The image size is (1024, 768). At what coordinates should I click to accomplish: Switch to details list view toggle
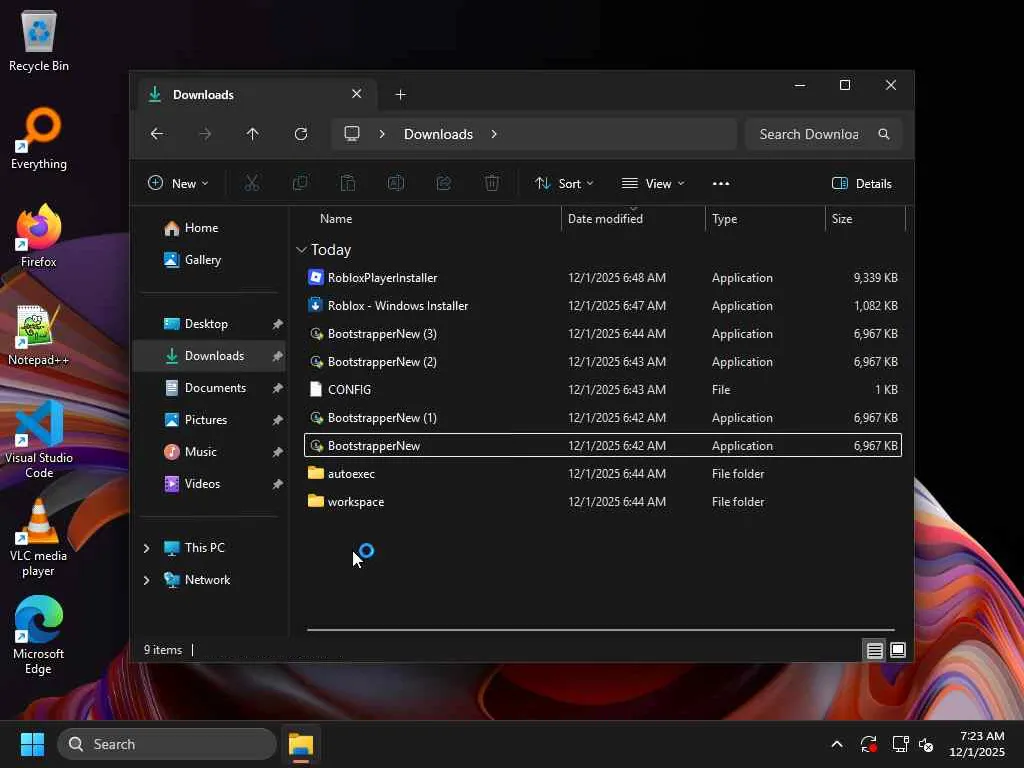pos(874,650)
